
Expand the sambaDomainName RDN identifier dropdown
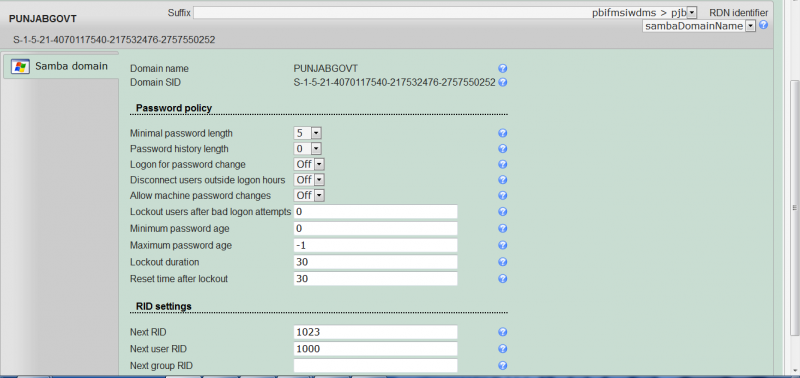coord(698,26)
